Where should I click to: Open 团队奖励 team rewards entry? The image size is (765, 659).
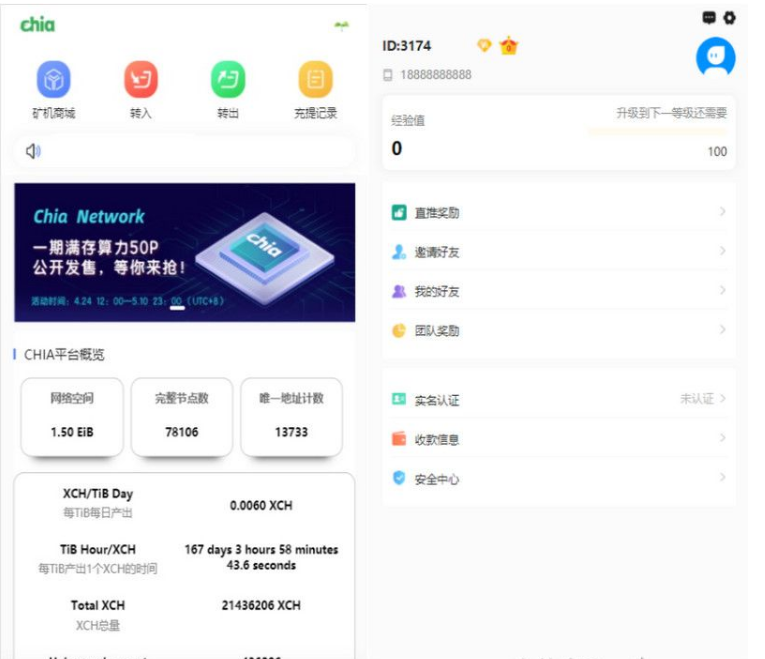[437, 330]
